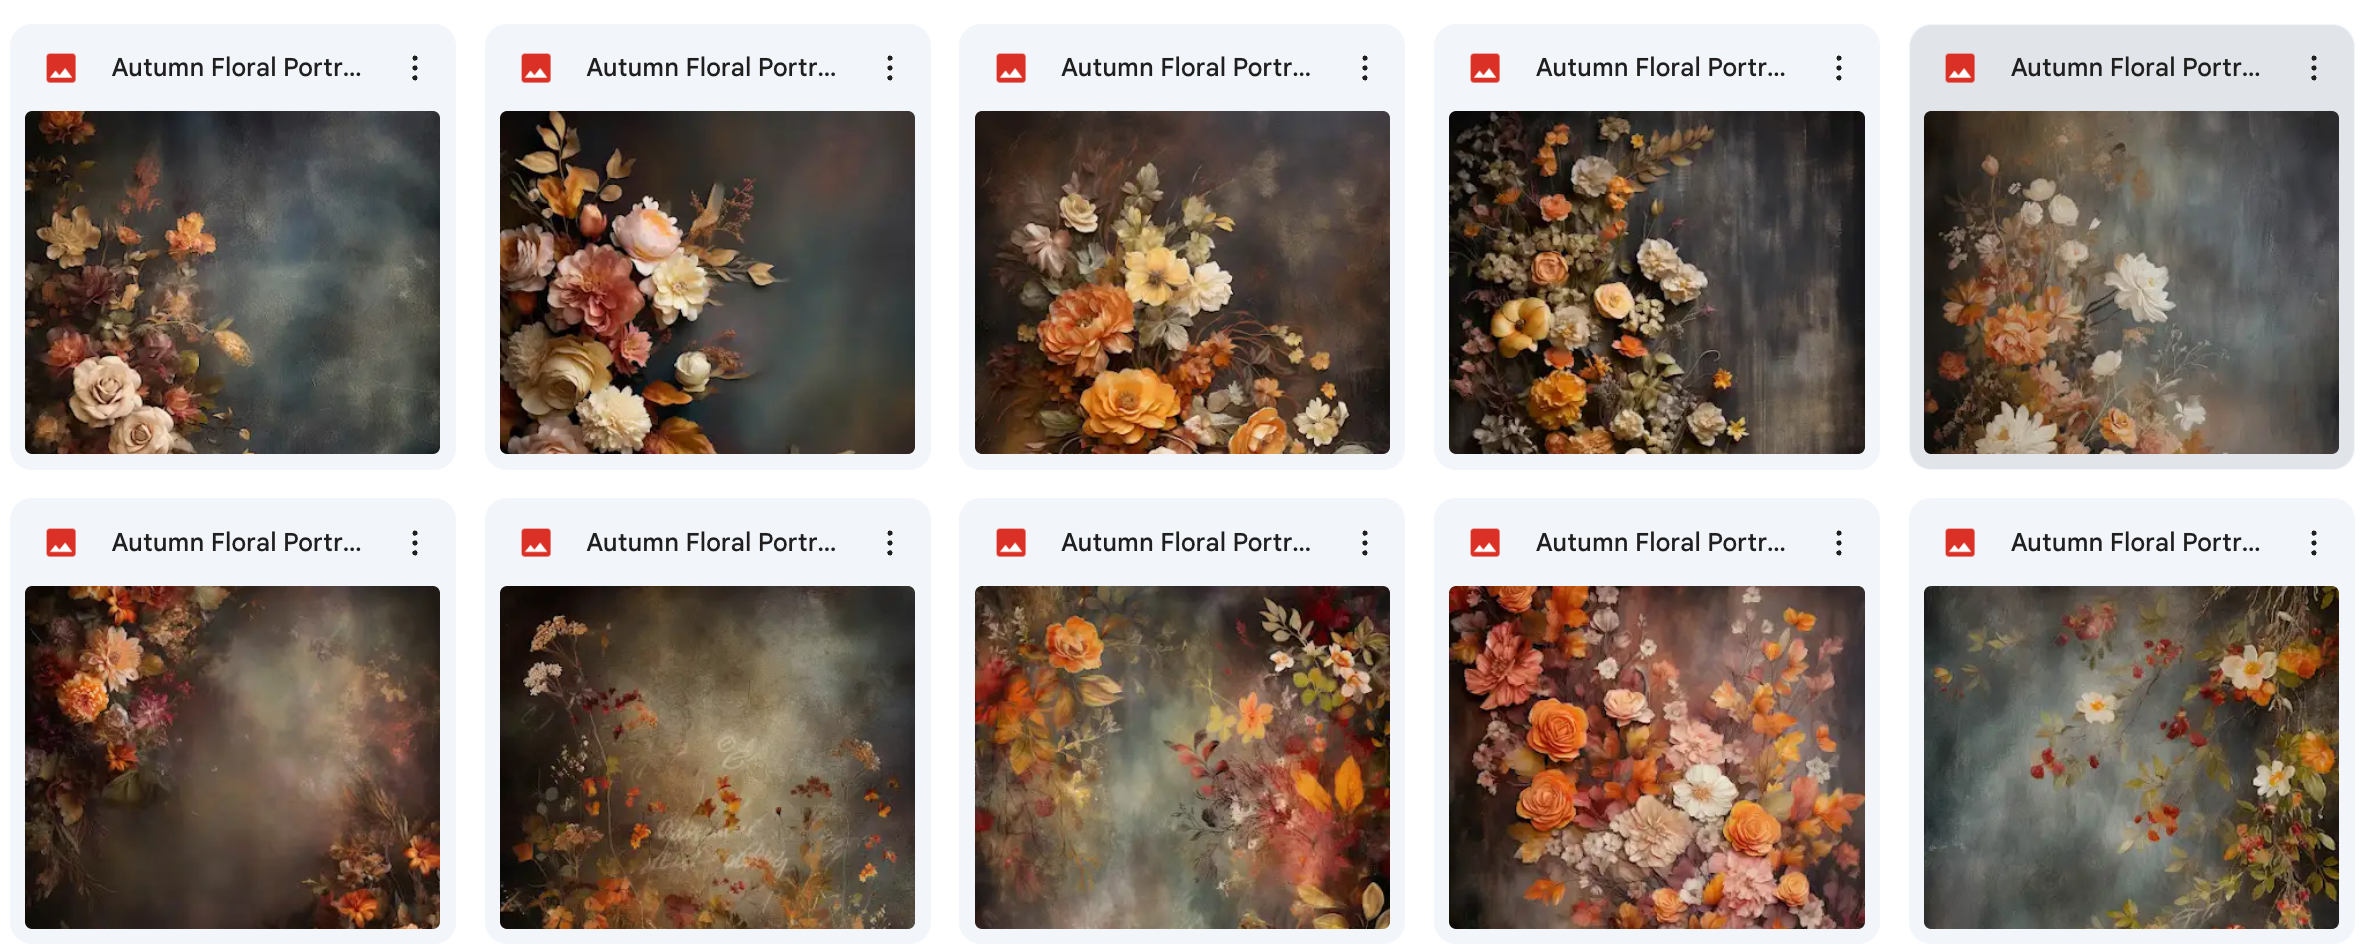Open the thumbnail preview of the orange bouquet image
This screenshot has height=948, width=2360.
pos(1181,284)
